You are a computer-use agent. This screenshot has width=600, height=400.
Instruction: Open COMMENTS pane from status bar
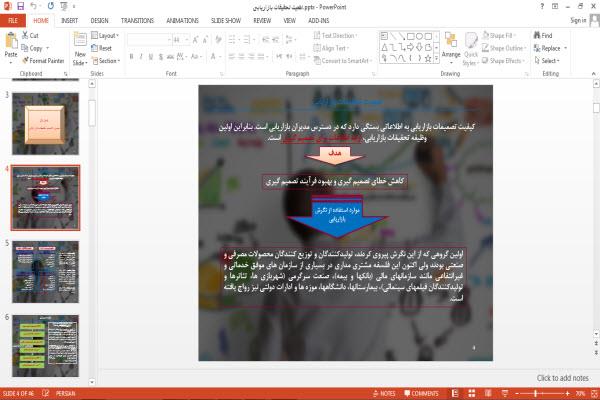click(421, 393)
